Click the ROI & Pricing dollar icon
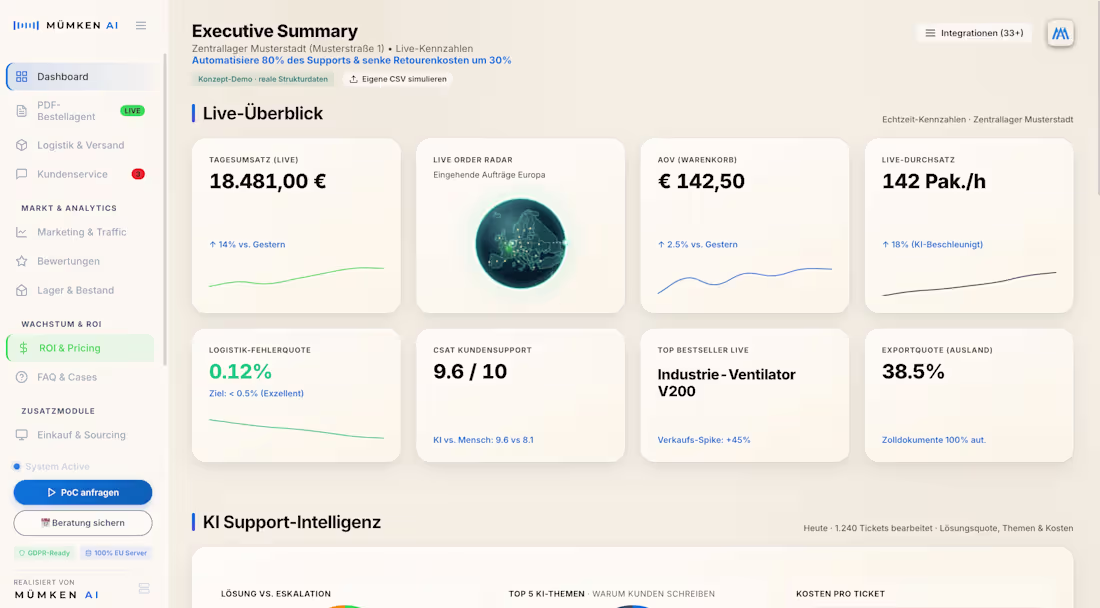The width and height of the screenshot is (1100, 608). coord(23,348)
